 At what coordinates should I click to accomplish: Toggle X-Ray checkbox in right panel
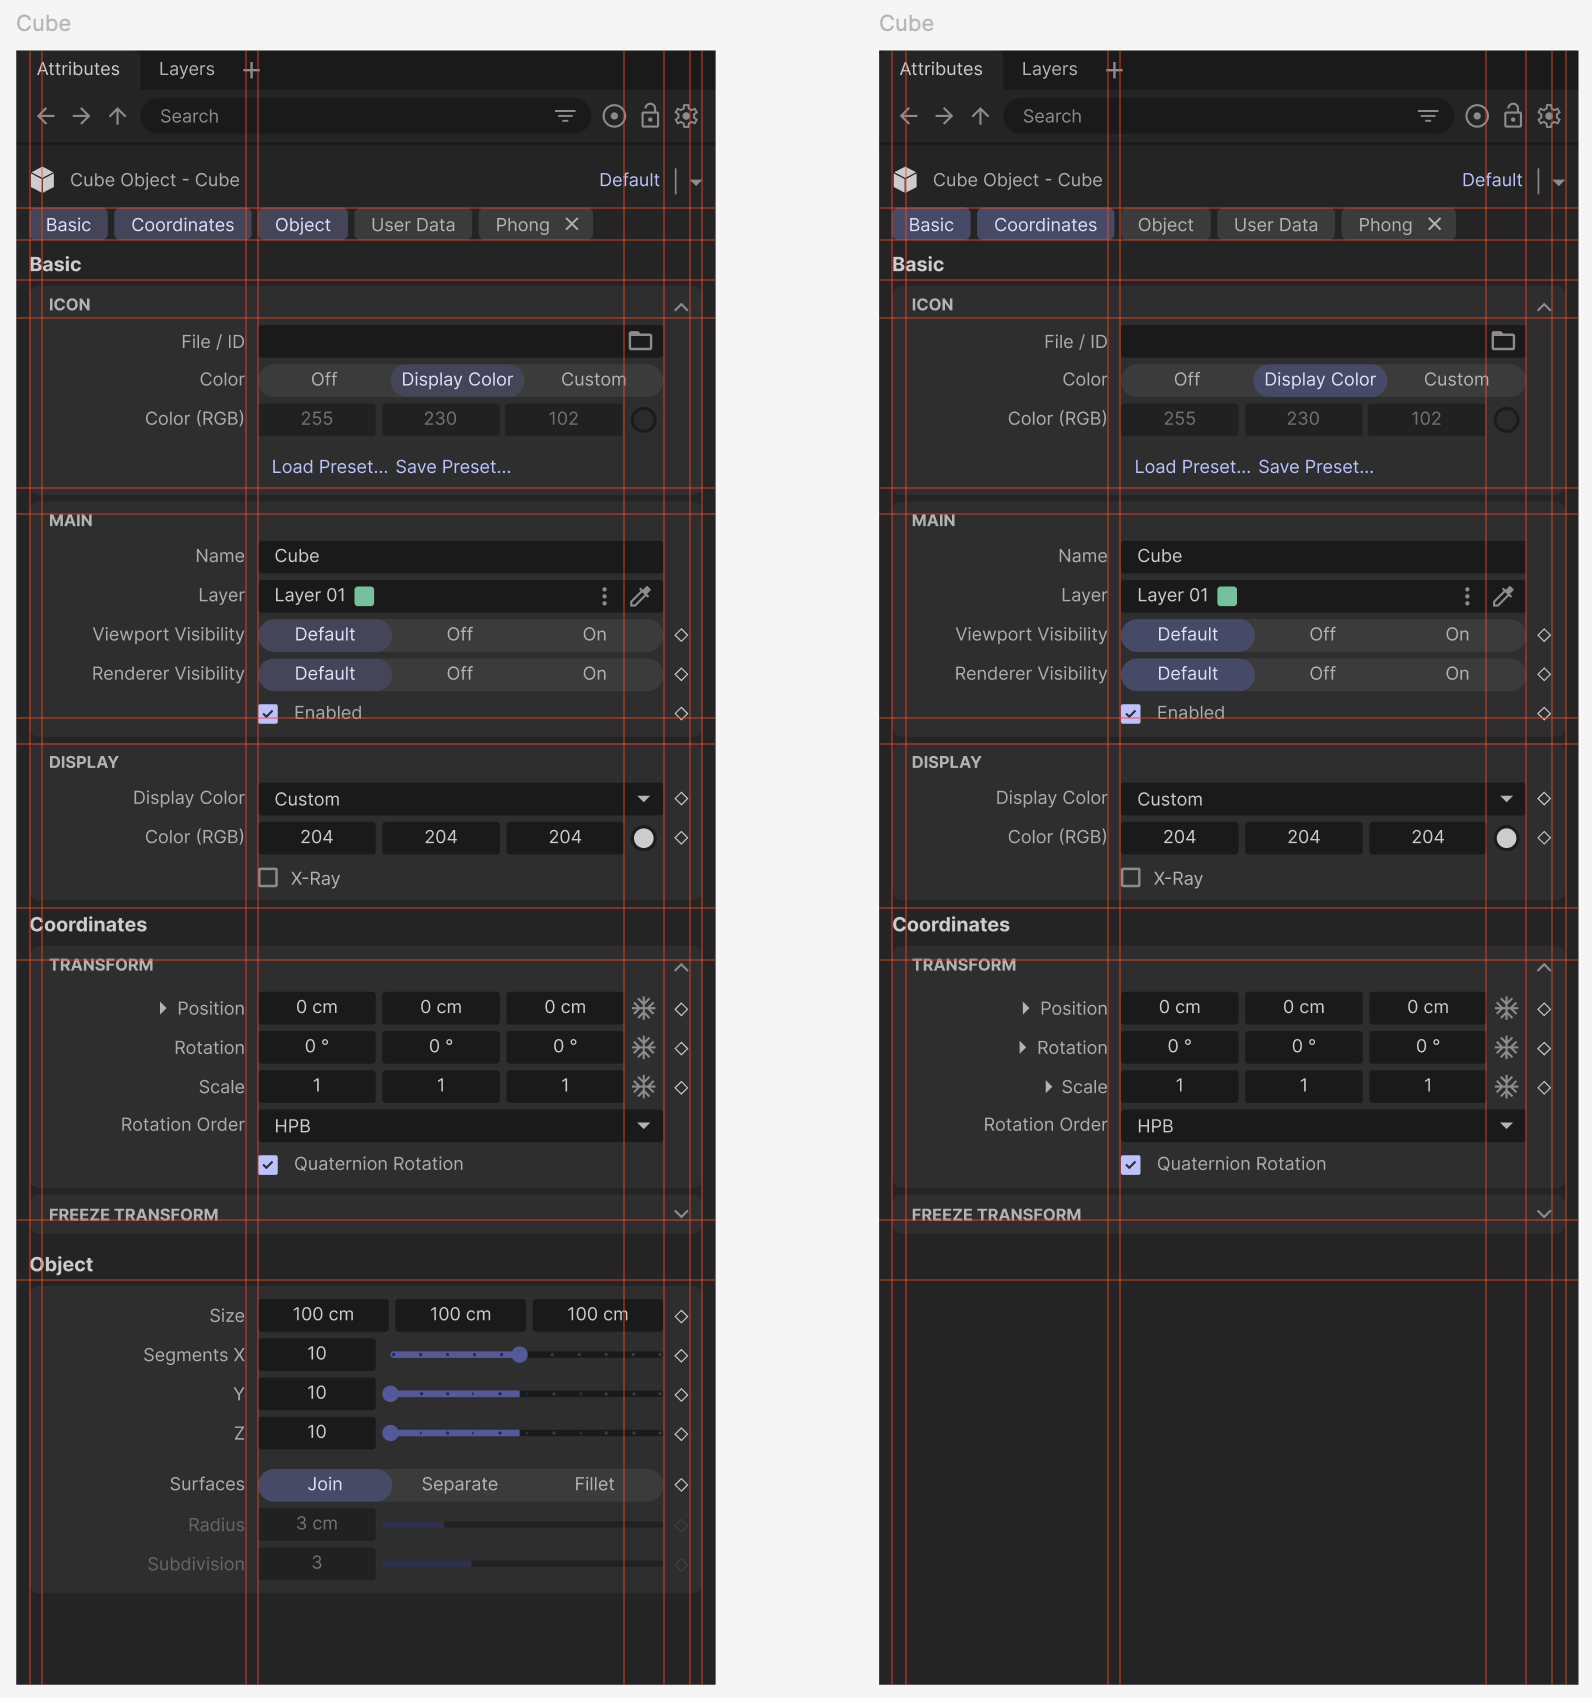pyautogui.click(x=1131, y=878)
